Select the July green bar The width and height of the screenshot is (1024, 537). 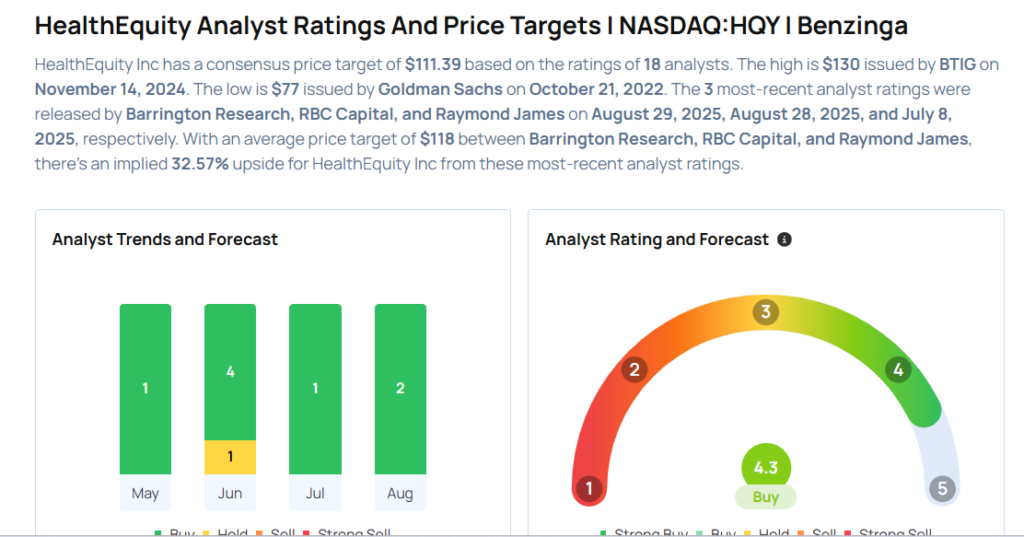point(315,389)
